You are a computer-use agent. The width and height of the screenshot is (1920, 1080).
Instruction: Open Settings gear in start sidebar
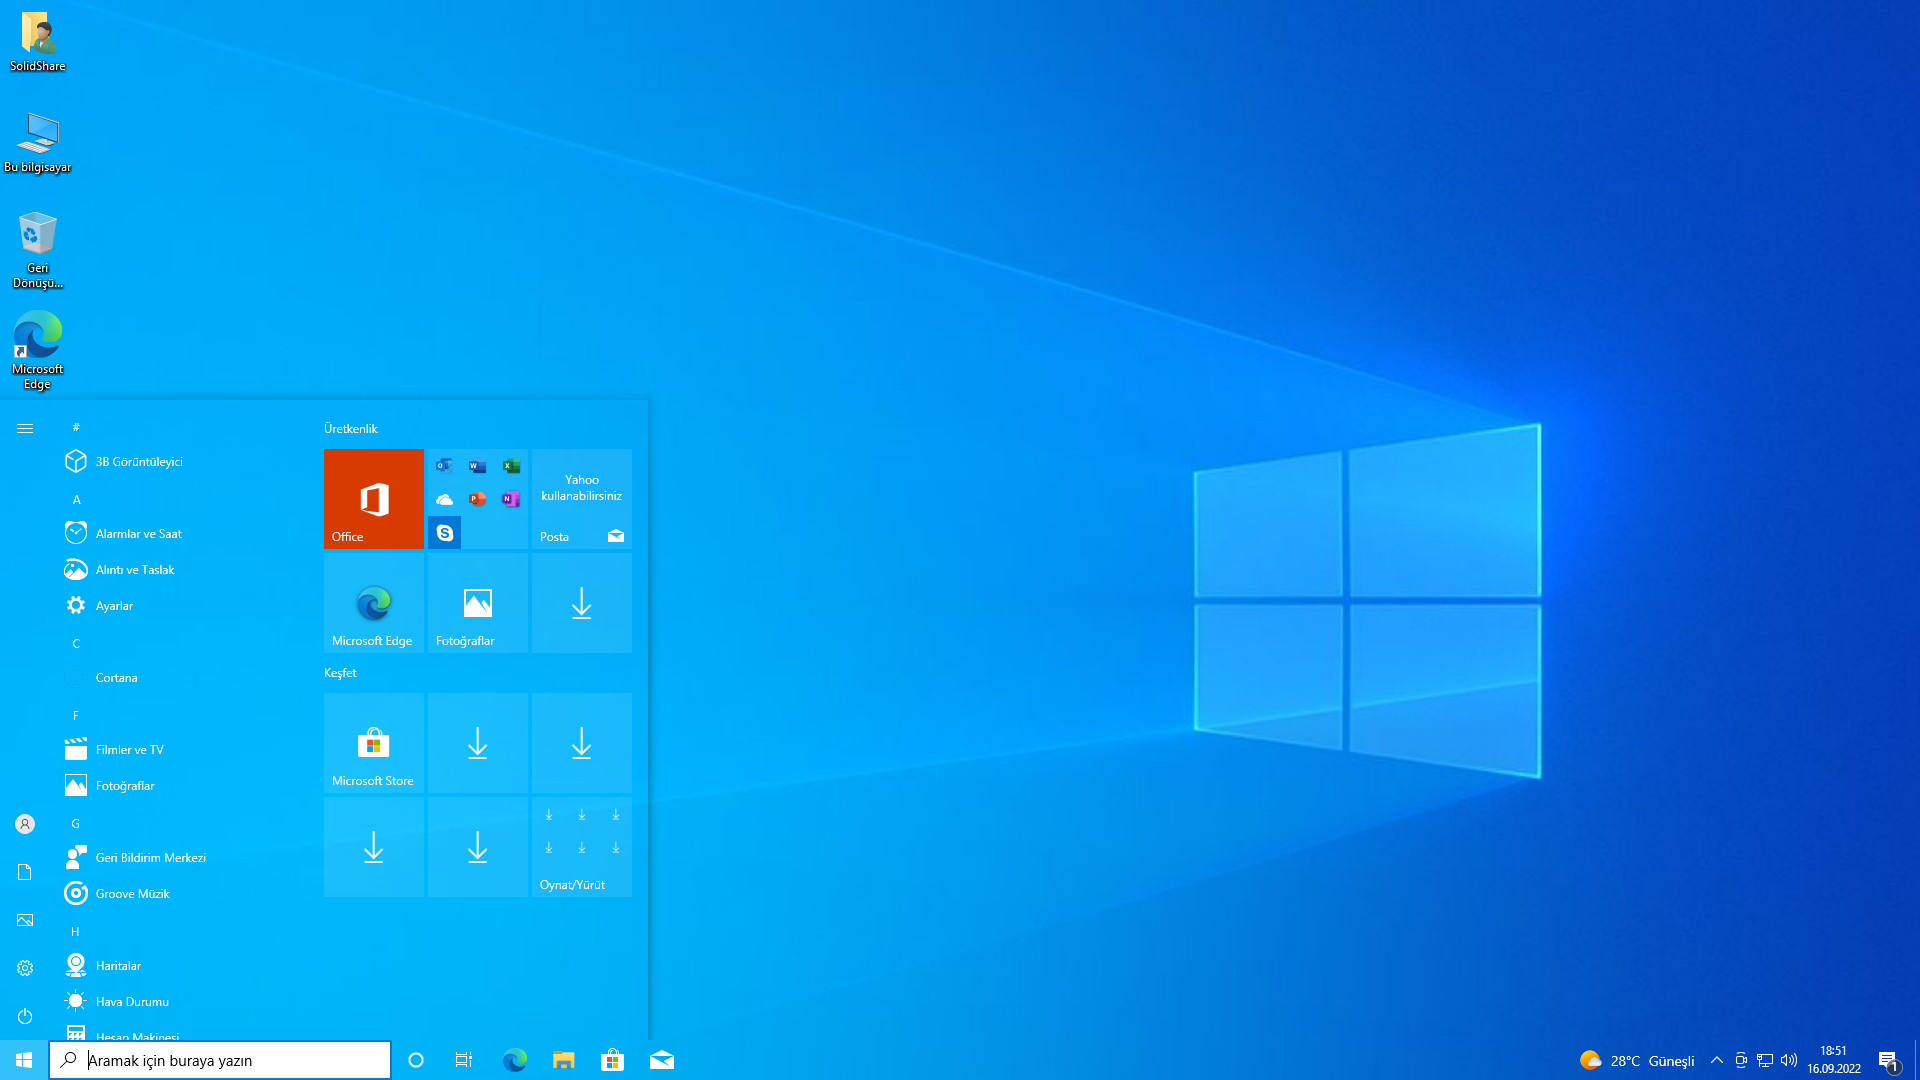pos(25,968)
